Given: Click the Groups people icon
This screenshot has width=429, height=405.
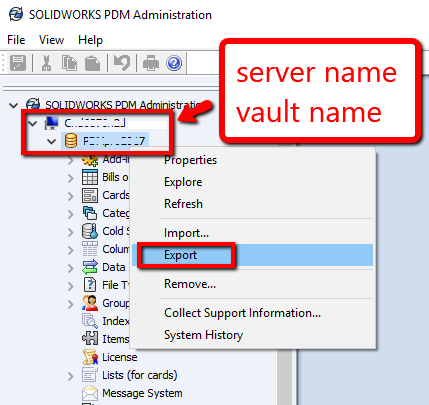Looking at the screenshot, I should click(90, 303).
